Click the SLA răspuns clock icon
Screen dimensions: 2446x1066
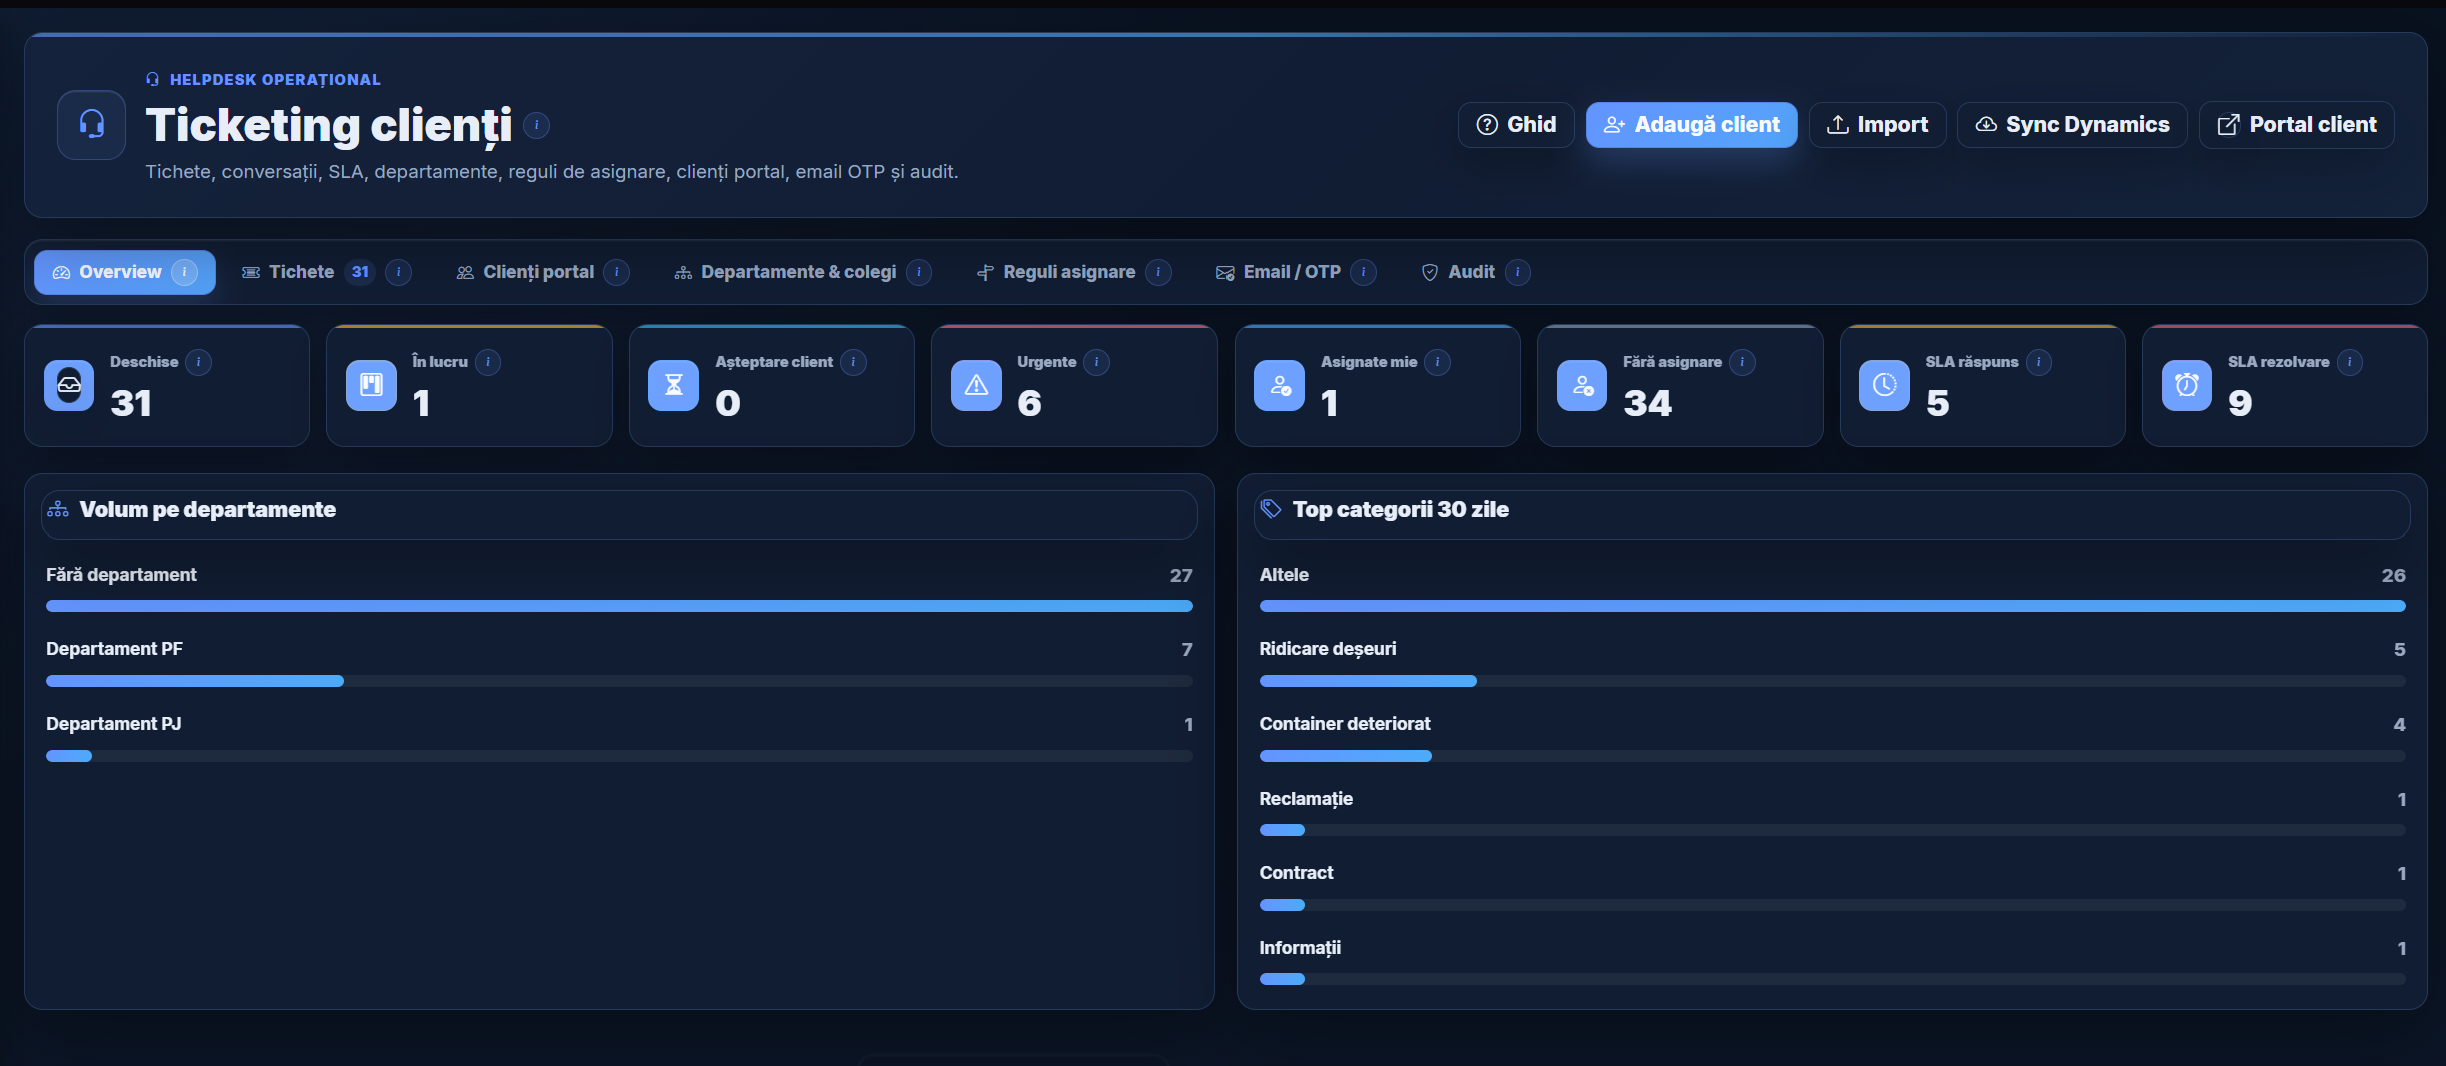coord(1884,385)
